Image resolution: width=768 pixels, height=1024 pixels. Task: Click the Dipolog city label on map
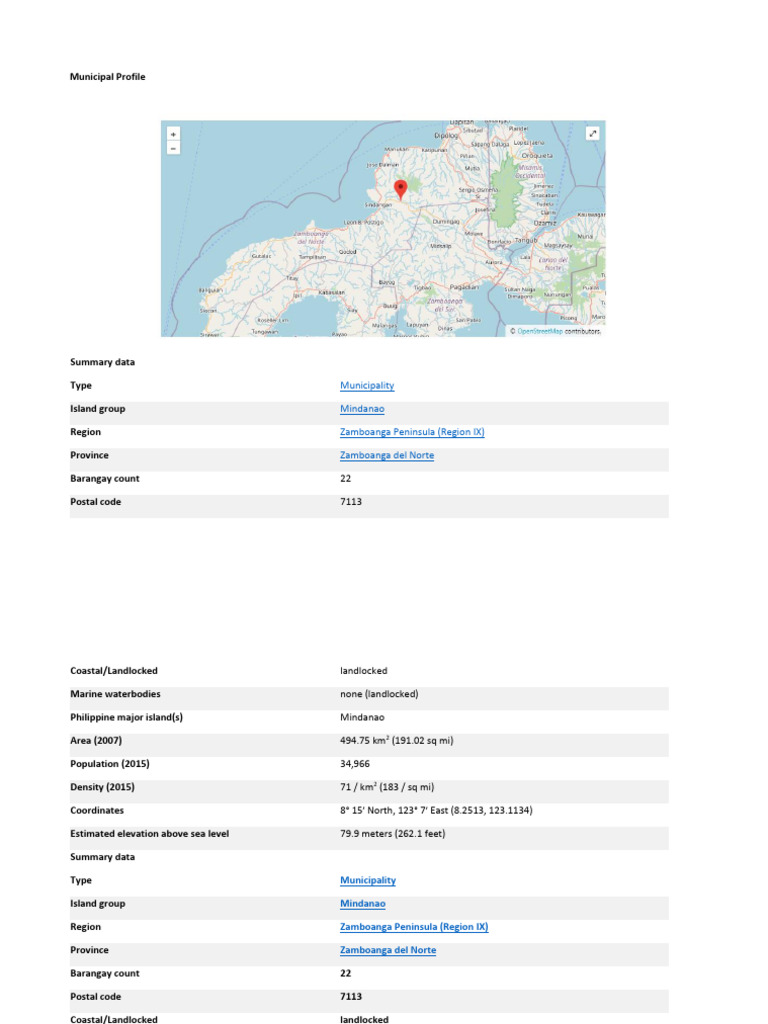tap(446, 136)
